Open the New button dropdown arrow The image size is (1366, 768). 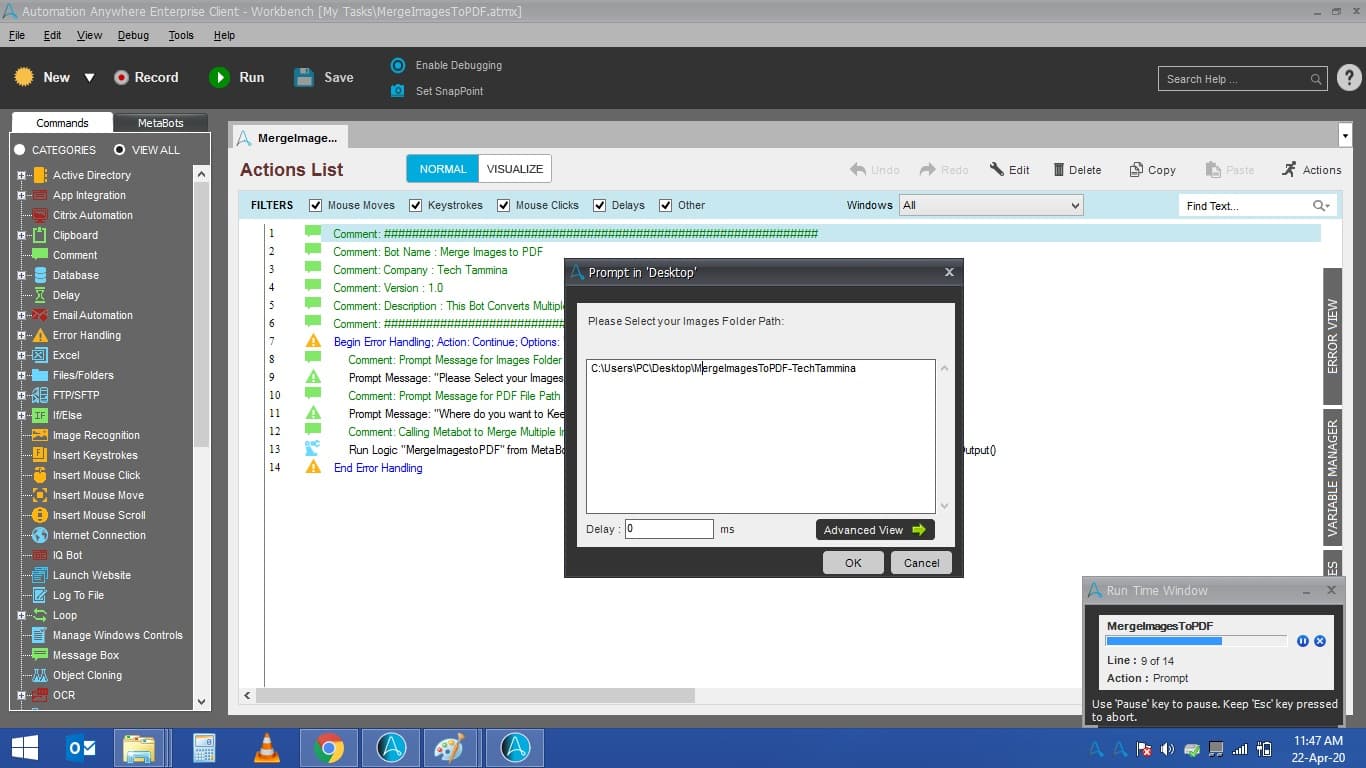point(89,77)
